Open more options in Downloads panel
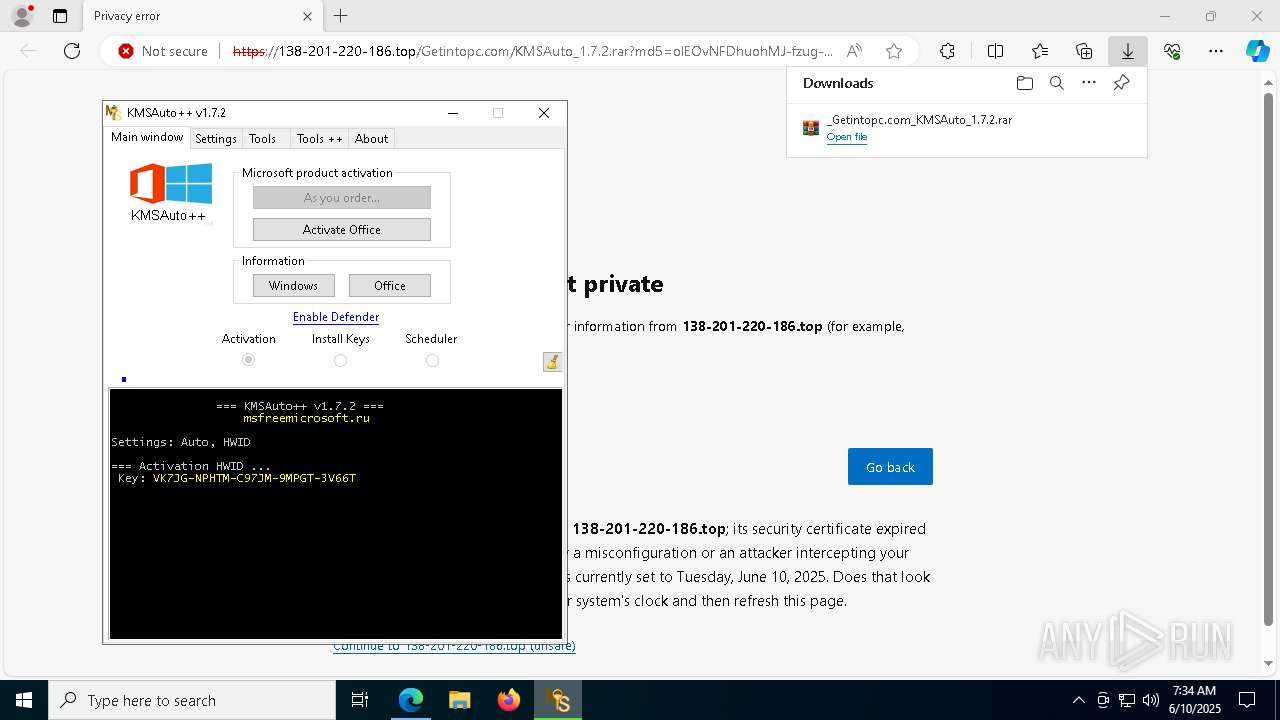Viewport: 1280px width, 720px height. point(1089,83)
